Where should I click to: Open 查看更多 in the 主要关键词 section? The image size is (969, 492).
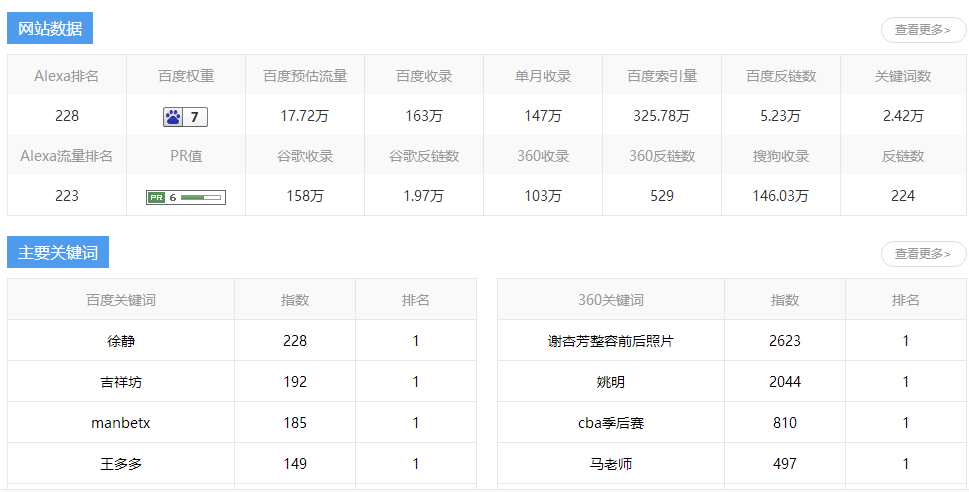(x=923, y=253)
